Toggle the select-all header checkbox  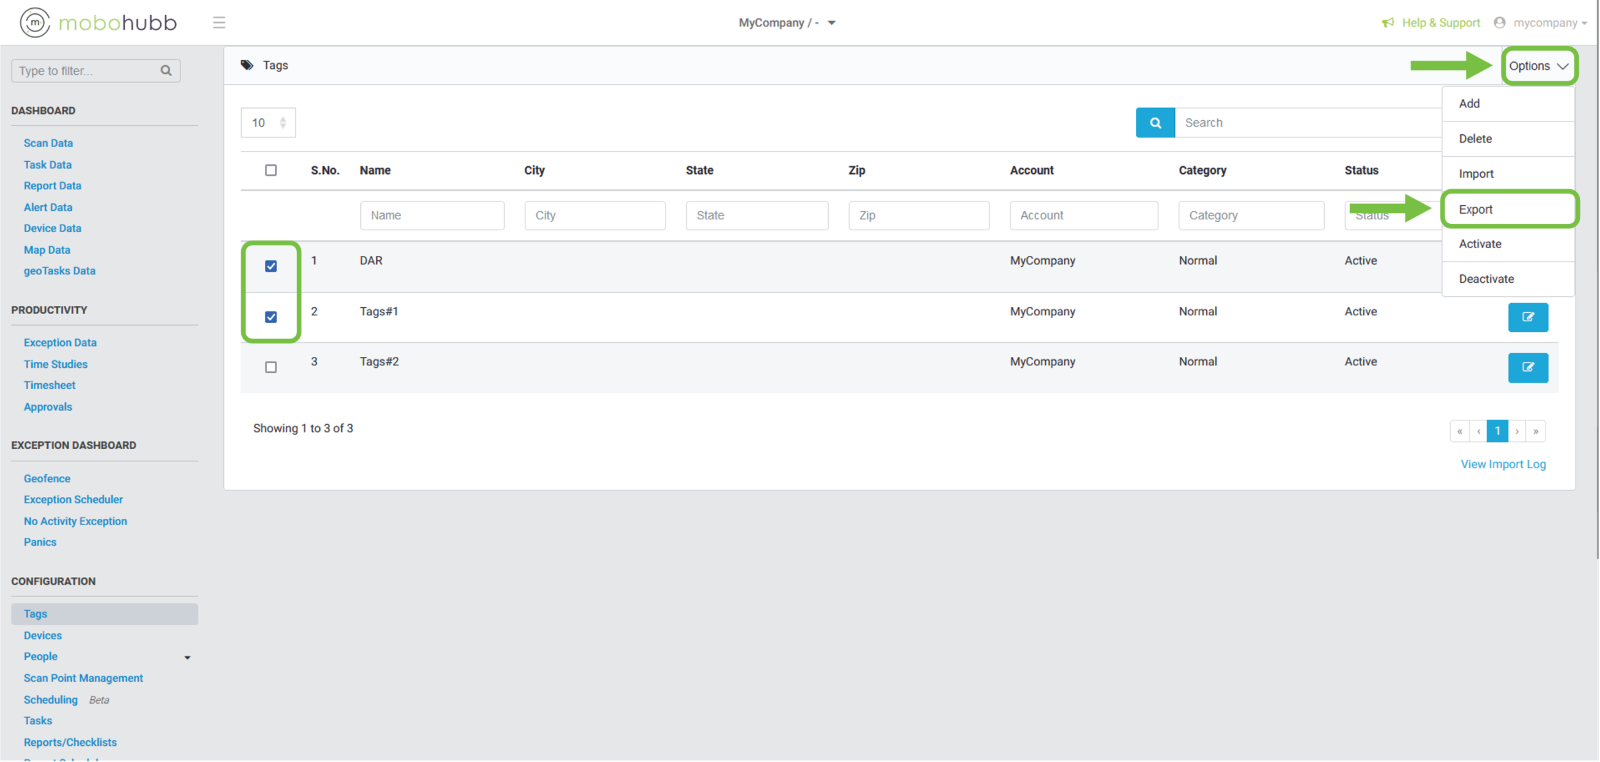271,170
